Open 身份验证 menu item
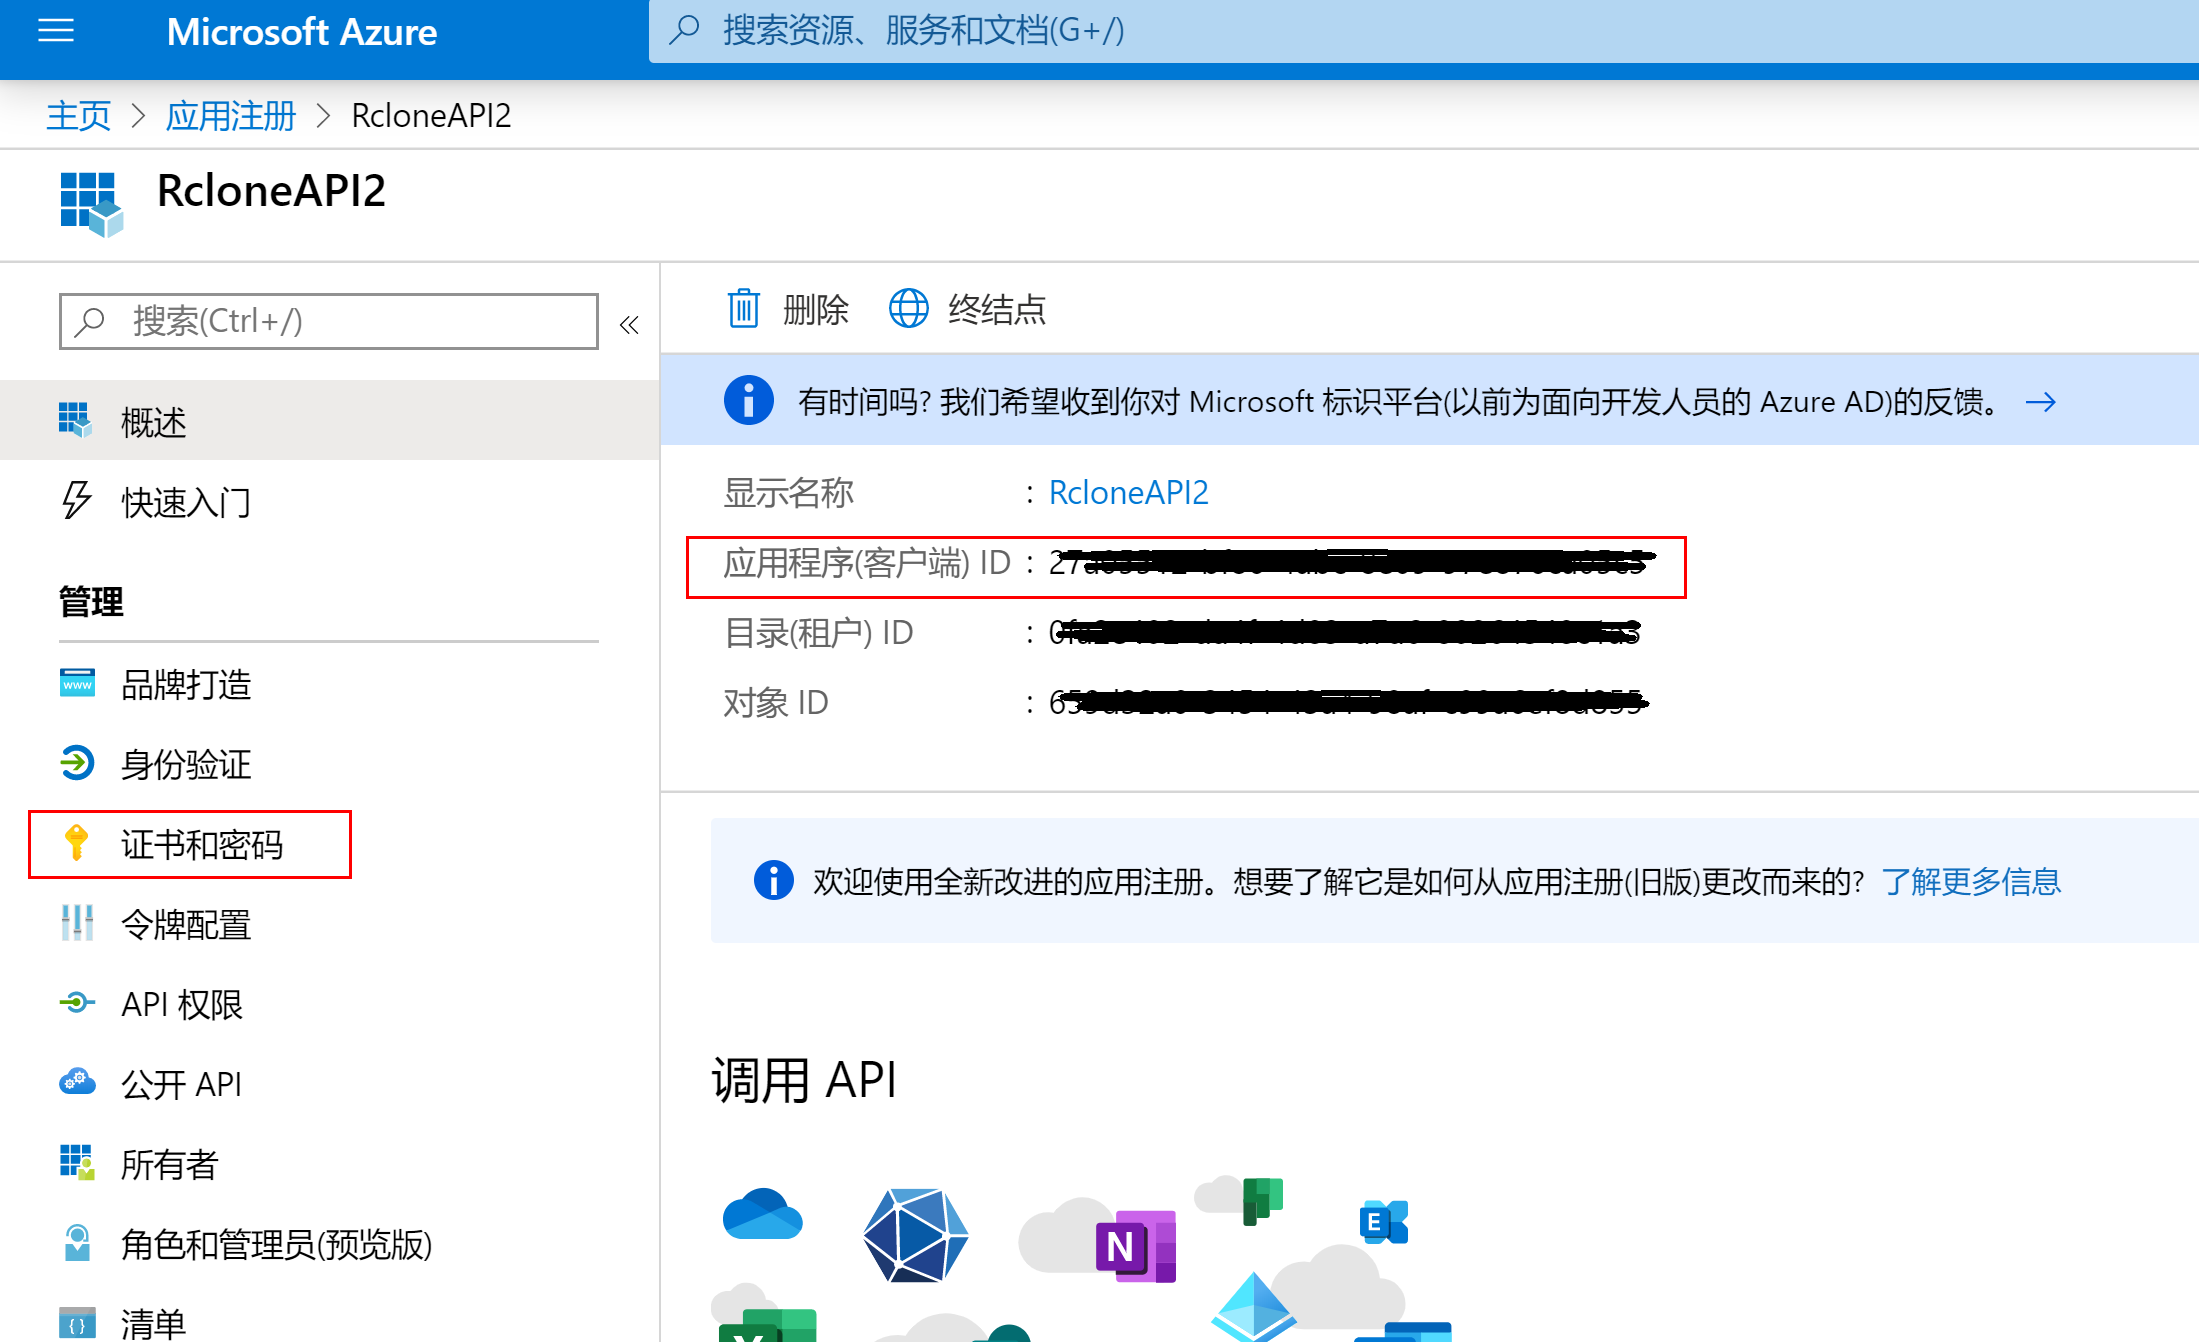This screenshot has width=2199, height=1342. [330, 765]
